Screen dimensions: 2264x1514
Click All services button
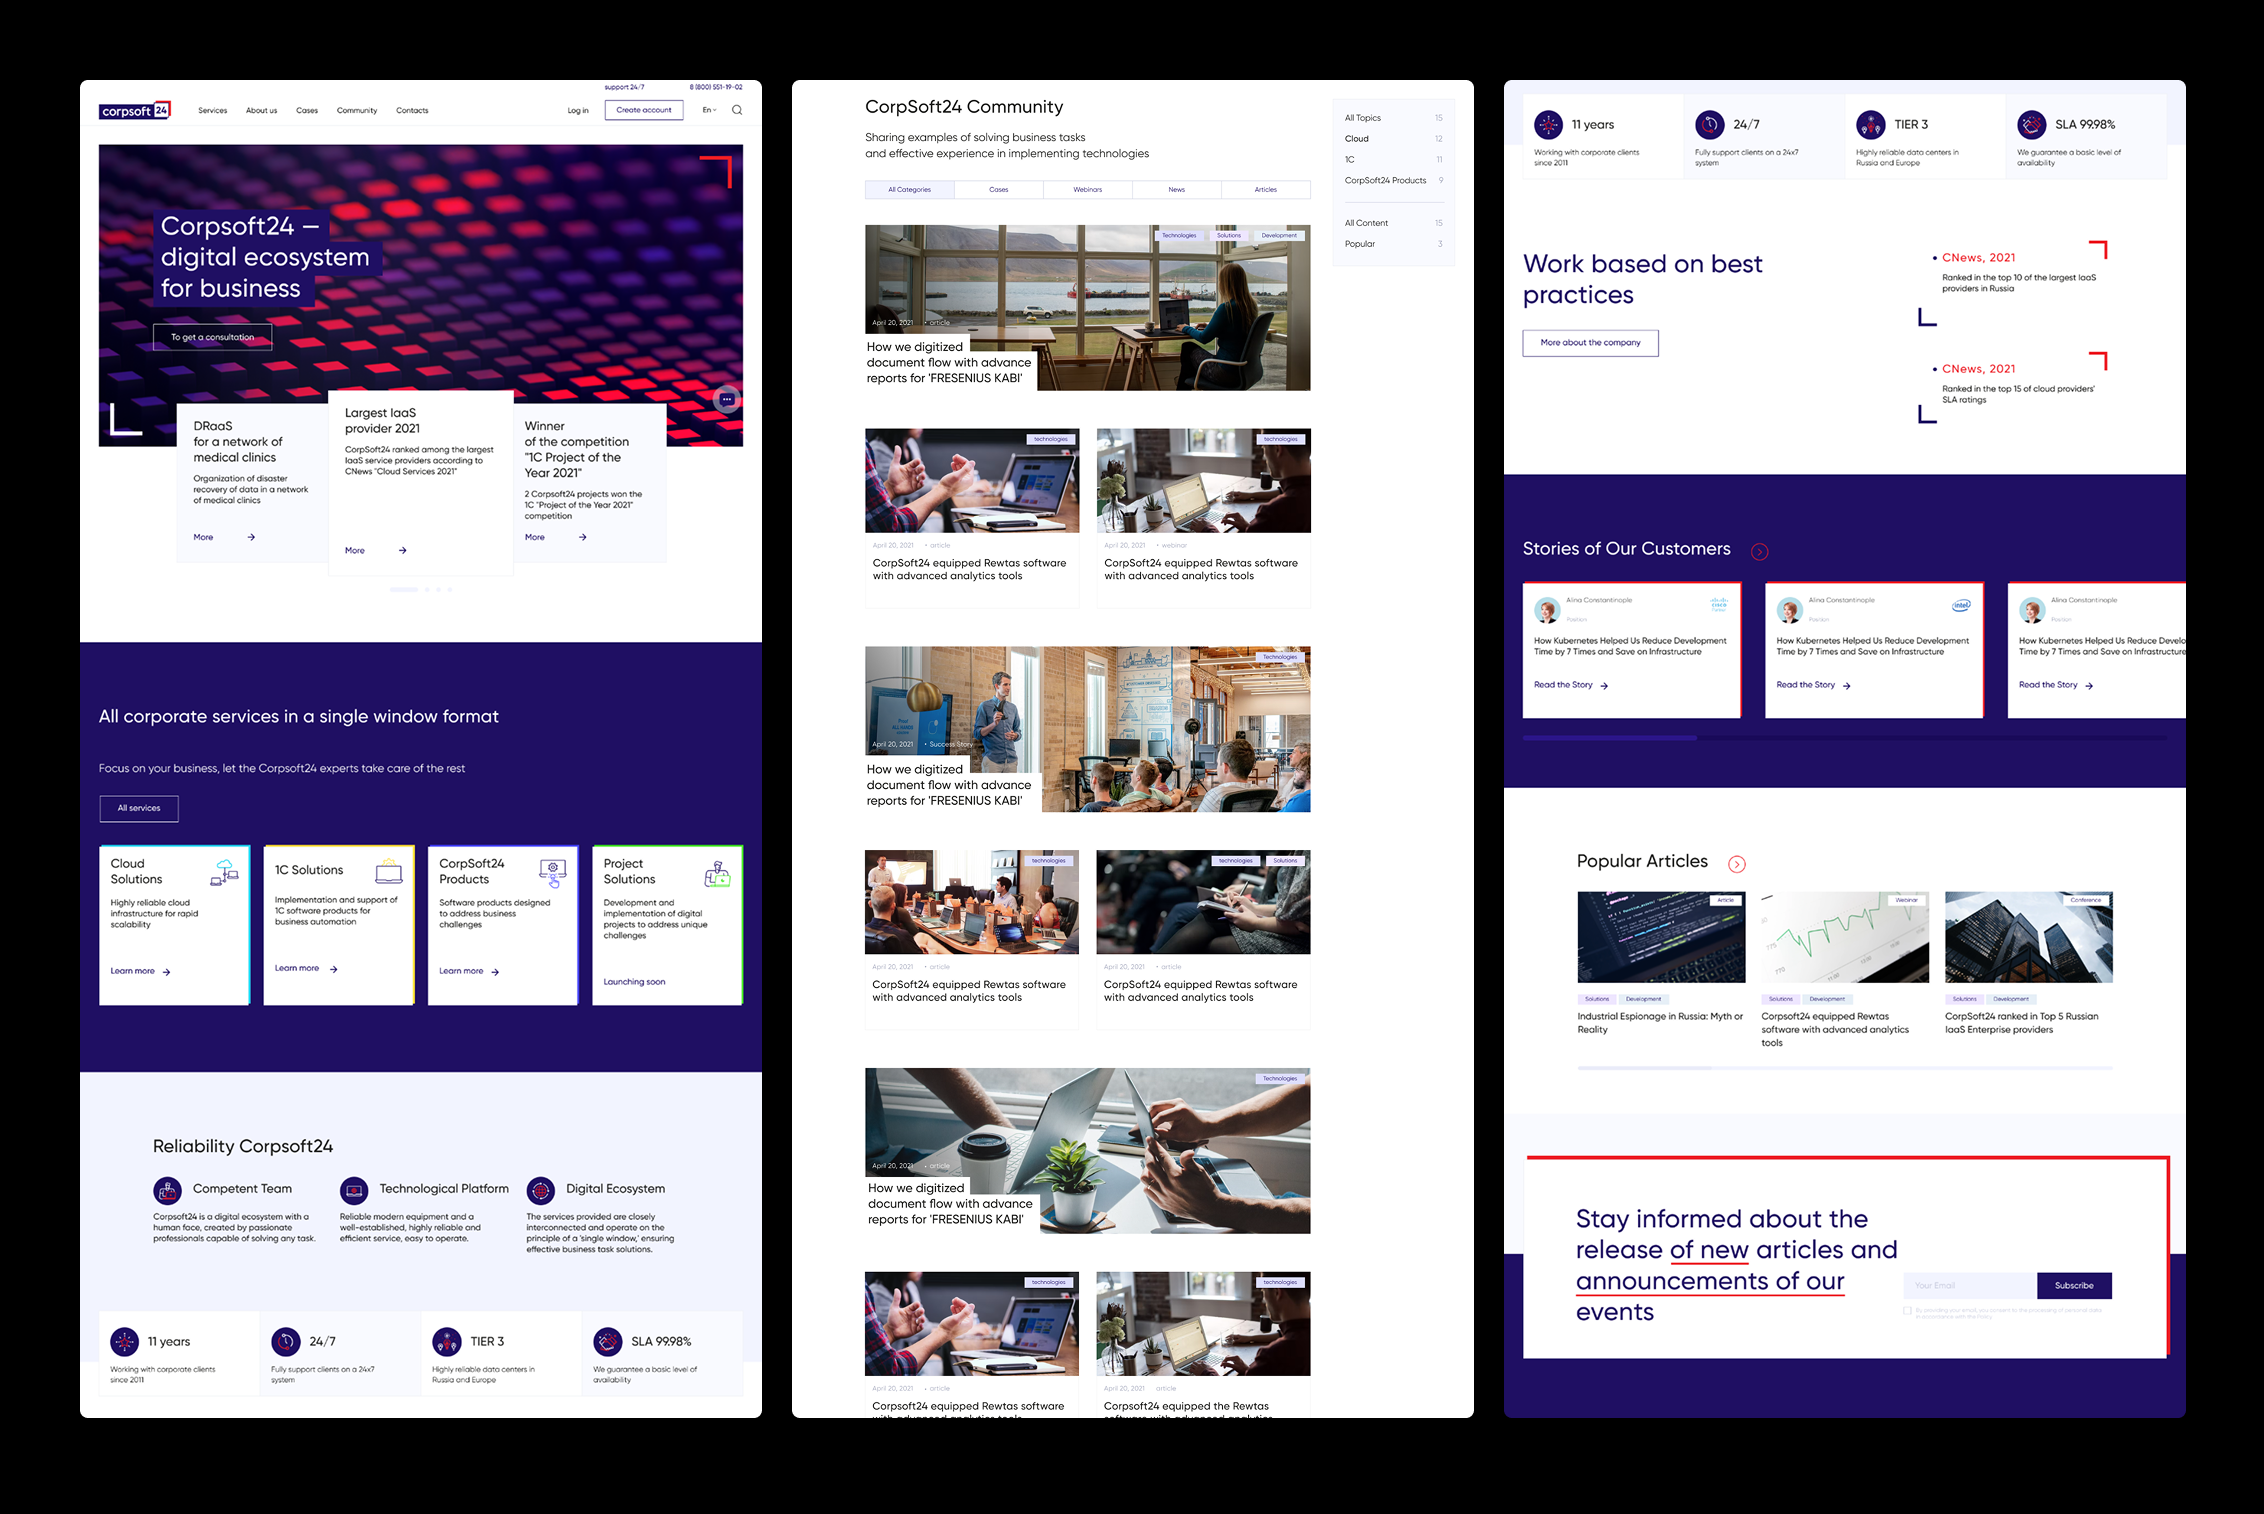[139, 808]
